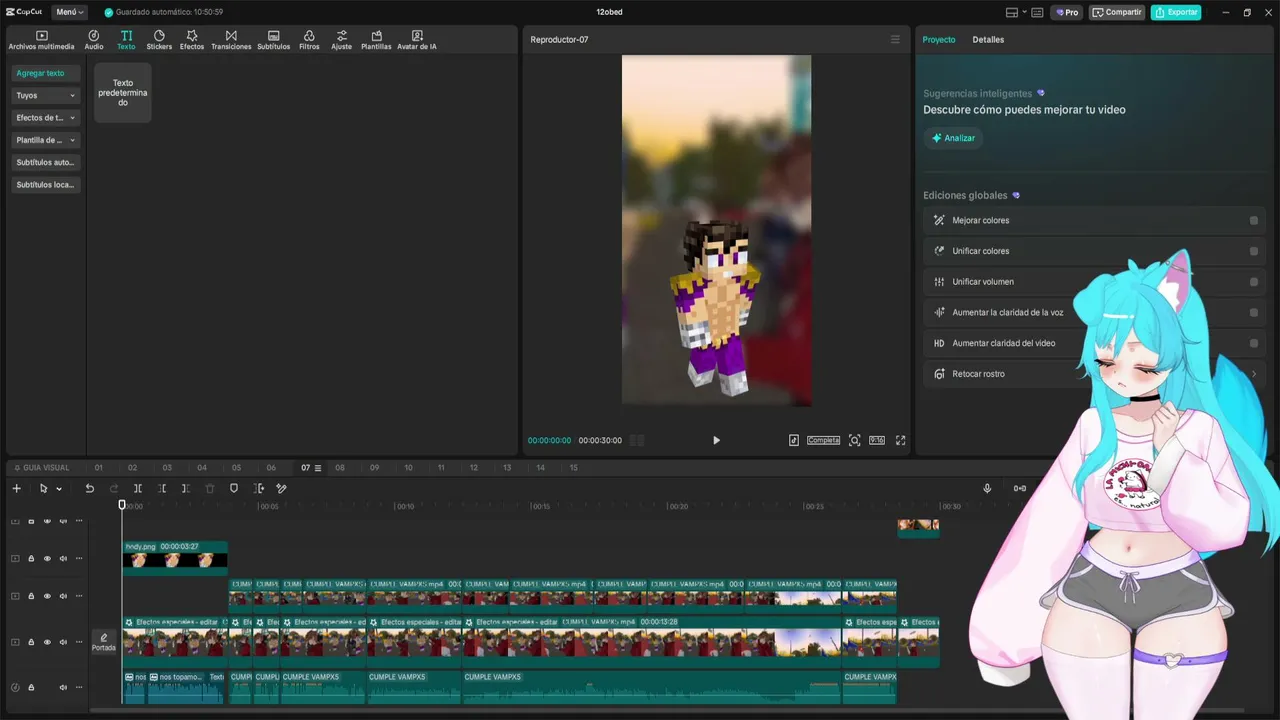Image resolution: width=1280 pixels, height=720 pixels.
Task: Open Subtítulos auto... option
Action: (x=46, y=162)
